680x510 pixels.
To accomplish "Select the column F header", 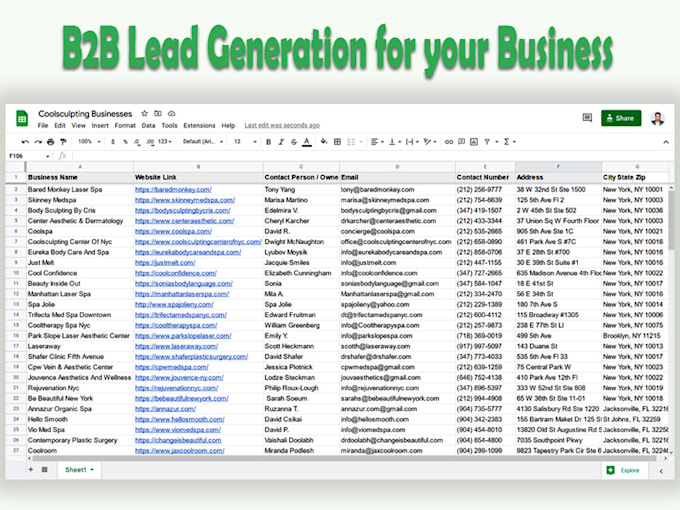I will click(x=558, y=167).
